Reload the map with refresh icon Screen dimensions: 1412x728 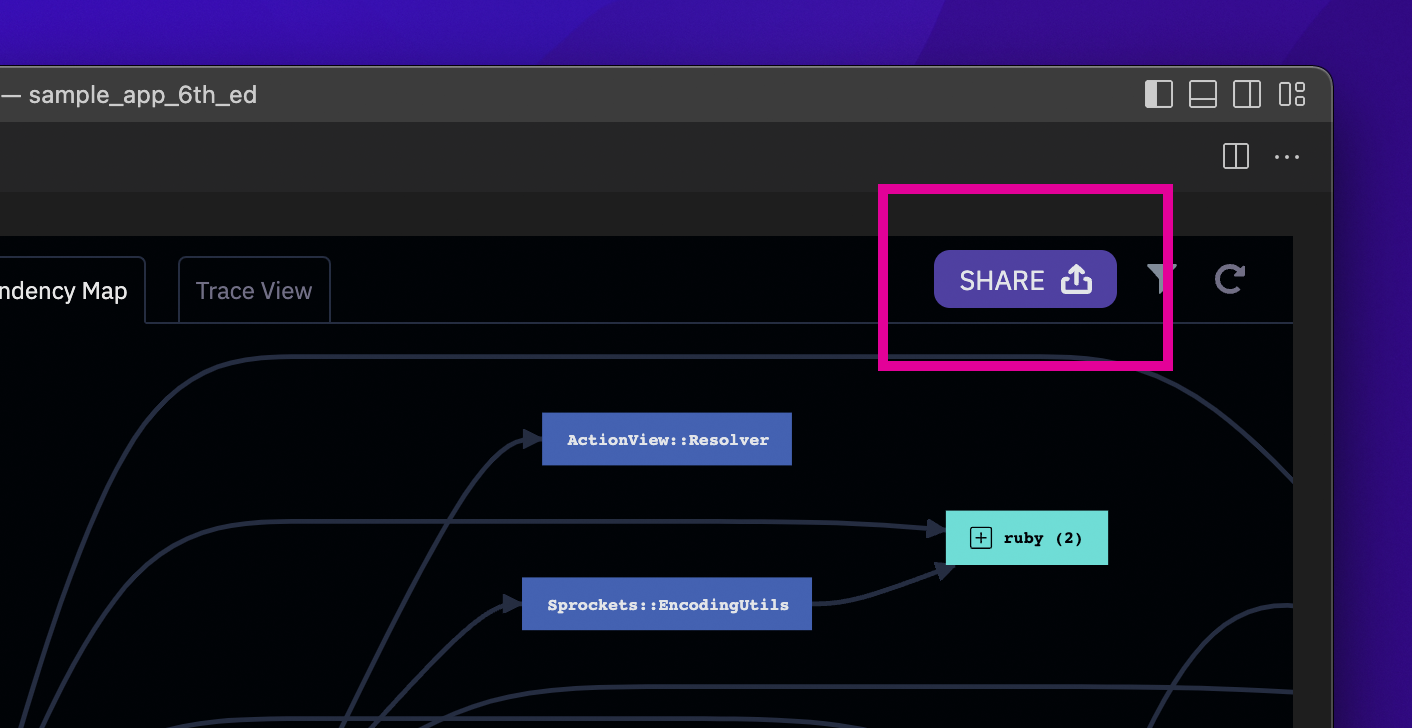[x=1229, y=279]
